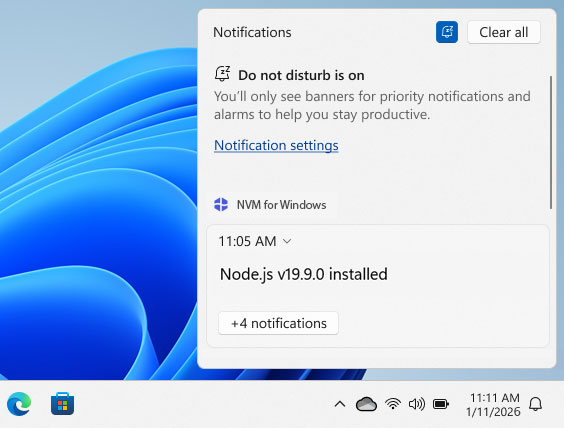Screen dimensions: 564x428
Task: Click the NVM for Windows app icon
Action: click(x=221, y=205)
